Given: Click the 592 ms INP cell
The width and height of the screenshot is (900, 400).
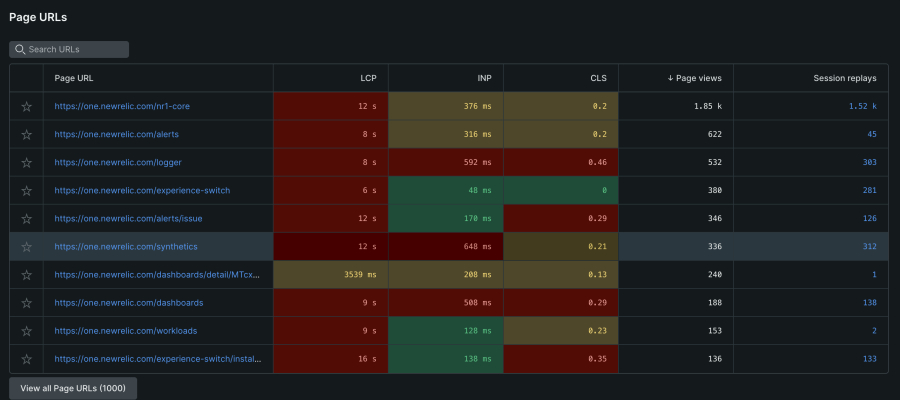Looking at the screenshot, I should coord(446,162).
